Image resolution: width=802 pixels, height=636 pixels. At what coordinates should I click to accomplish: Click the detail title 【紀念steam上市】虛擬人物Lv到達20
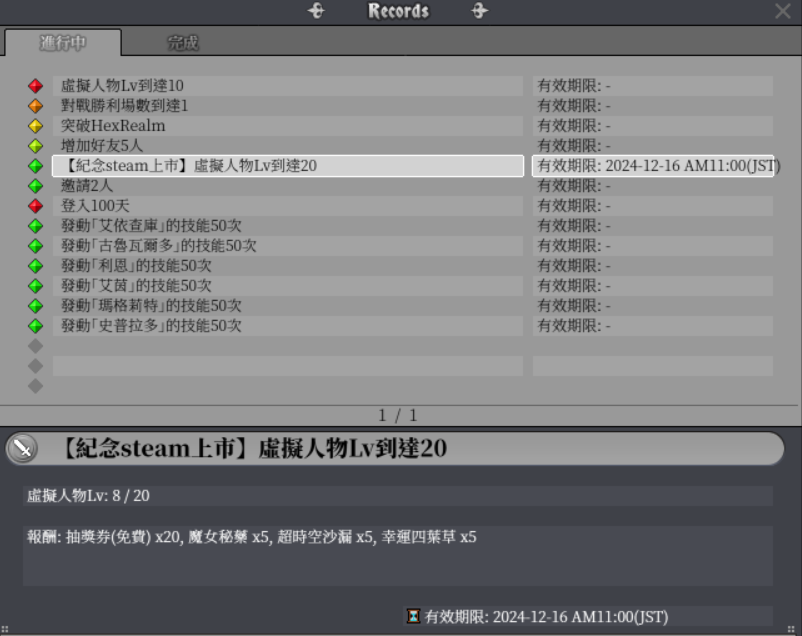pos(254,449)
